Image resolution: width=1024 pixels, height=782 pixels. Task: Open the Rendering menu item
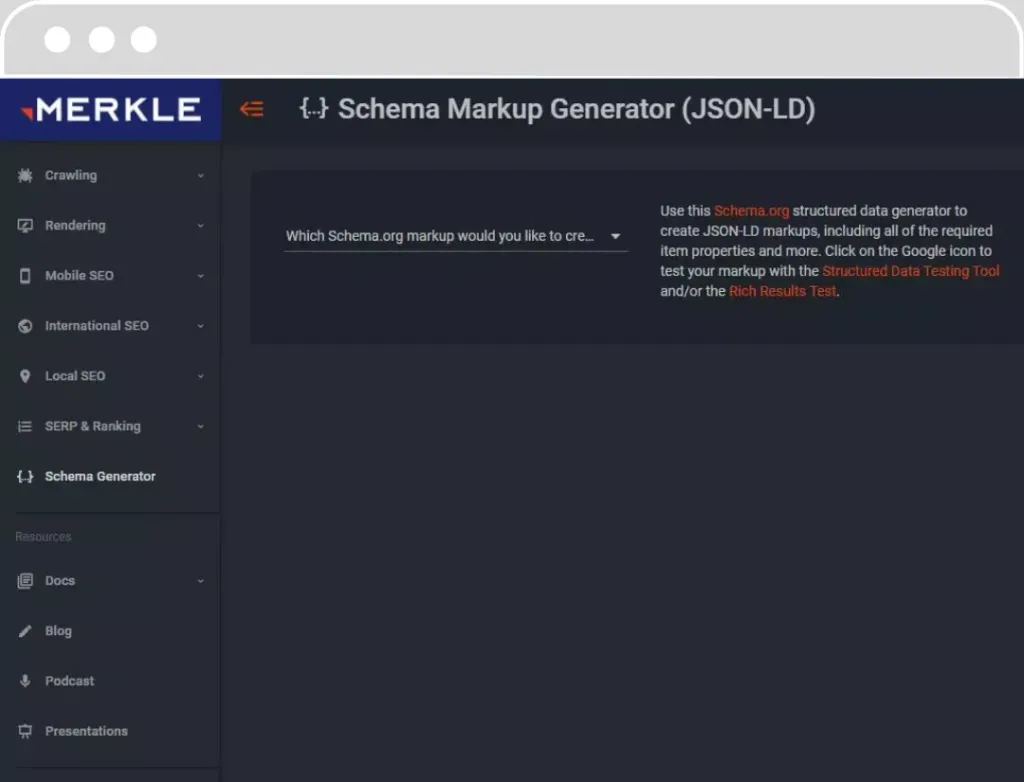coord(110,225)
